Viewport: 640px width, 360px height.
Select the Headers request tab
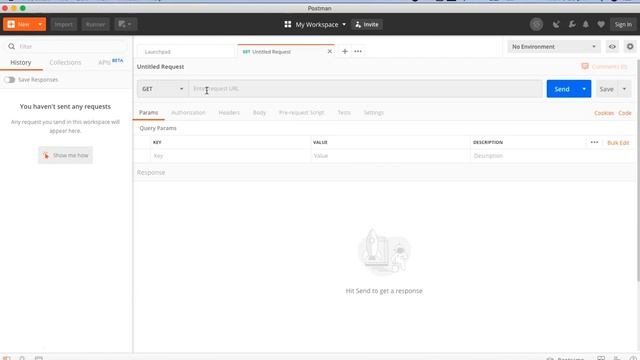(229, 113)
